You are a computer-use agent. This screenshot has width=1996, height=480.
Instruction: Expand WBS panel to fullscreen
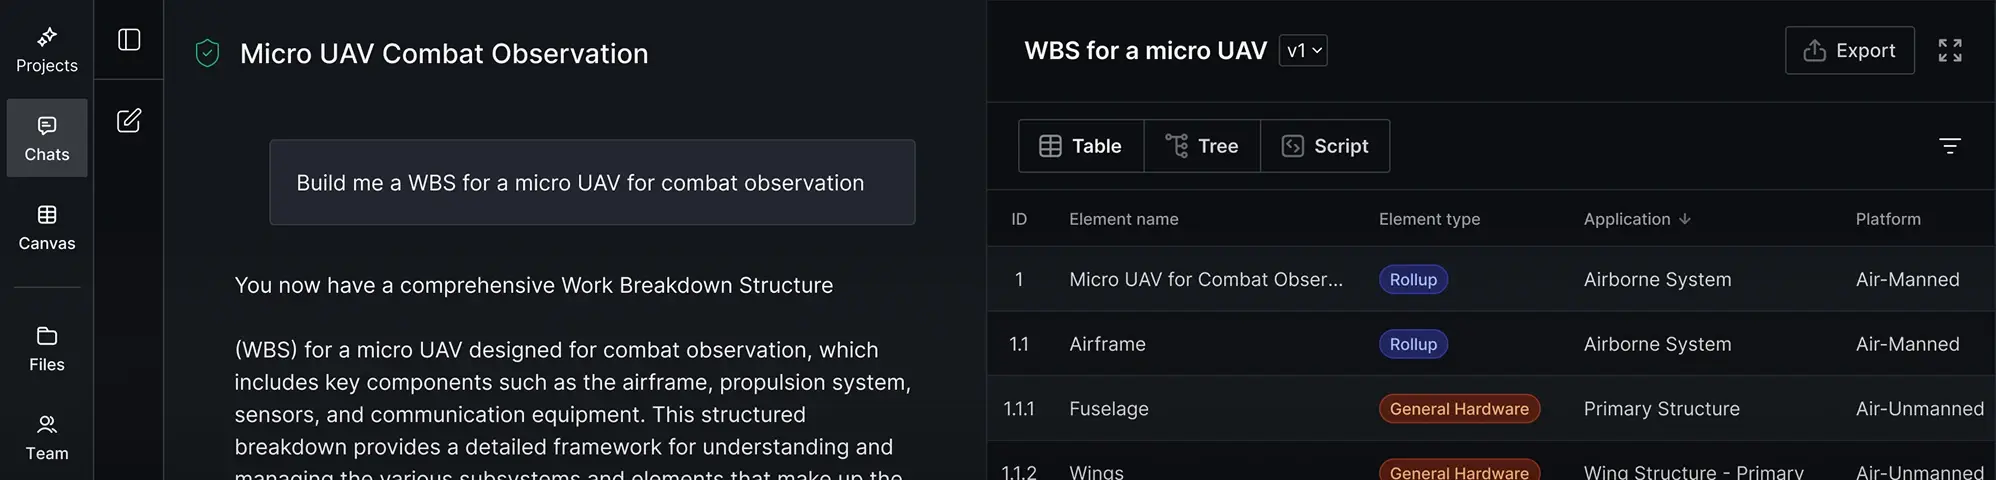pos(1949,50)
